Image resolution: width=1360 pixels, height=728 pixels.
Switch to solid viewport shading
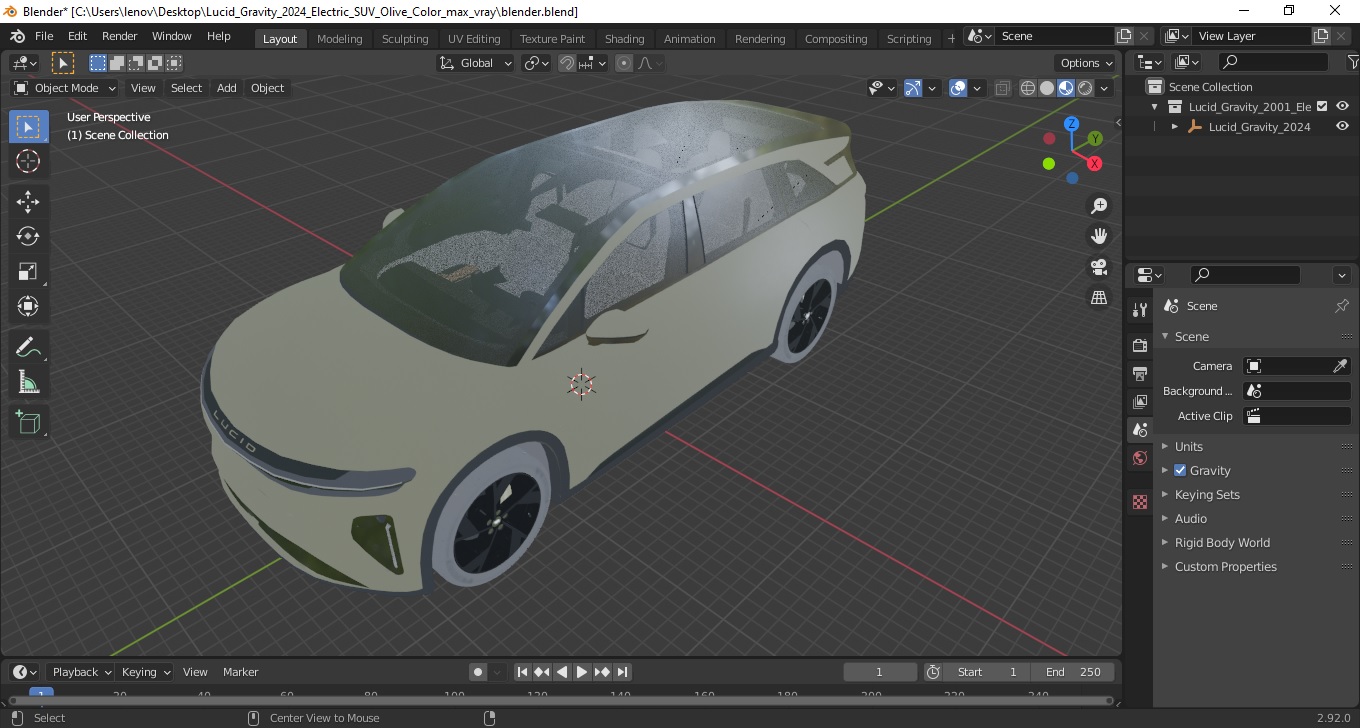[1047, 88]
